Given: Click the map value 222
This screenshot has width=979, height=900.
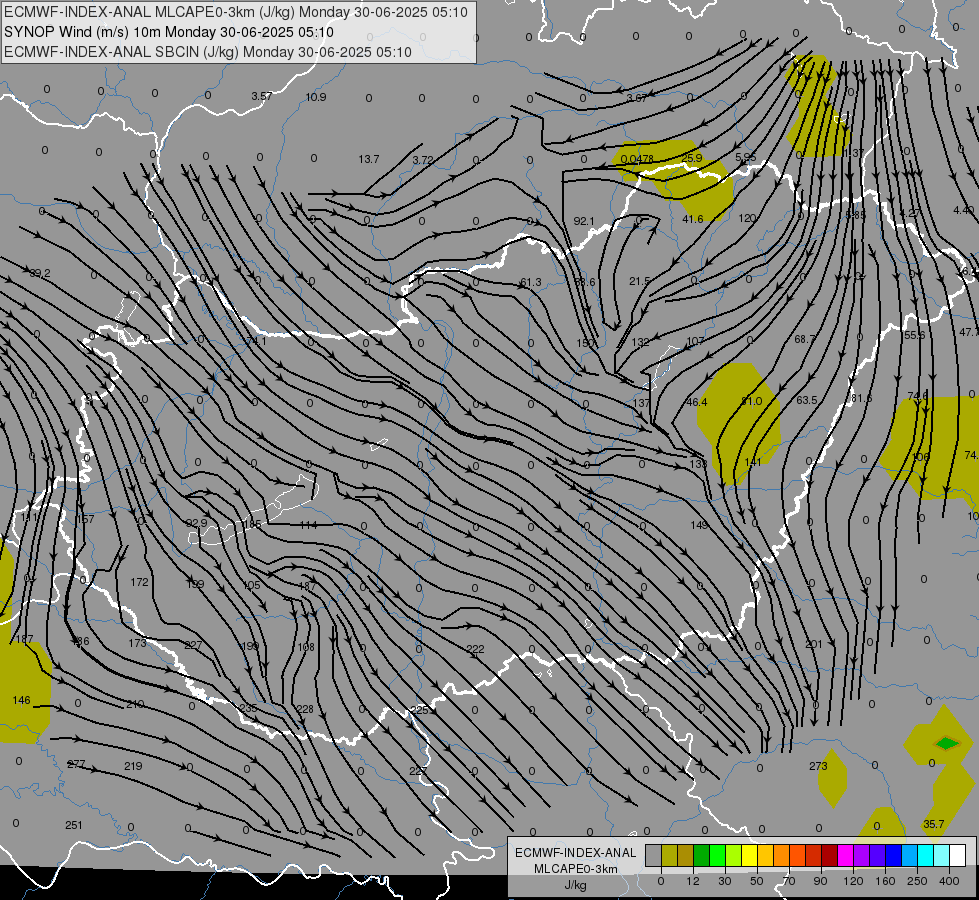Looking at the screenshot, I should (x=475, y=650).
